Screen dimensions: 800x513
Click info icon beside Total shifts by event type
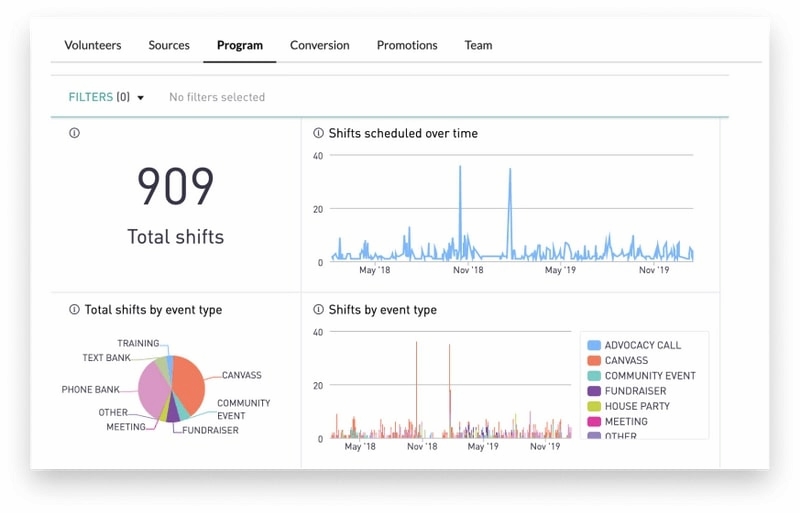click(x=74, y=309)
